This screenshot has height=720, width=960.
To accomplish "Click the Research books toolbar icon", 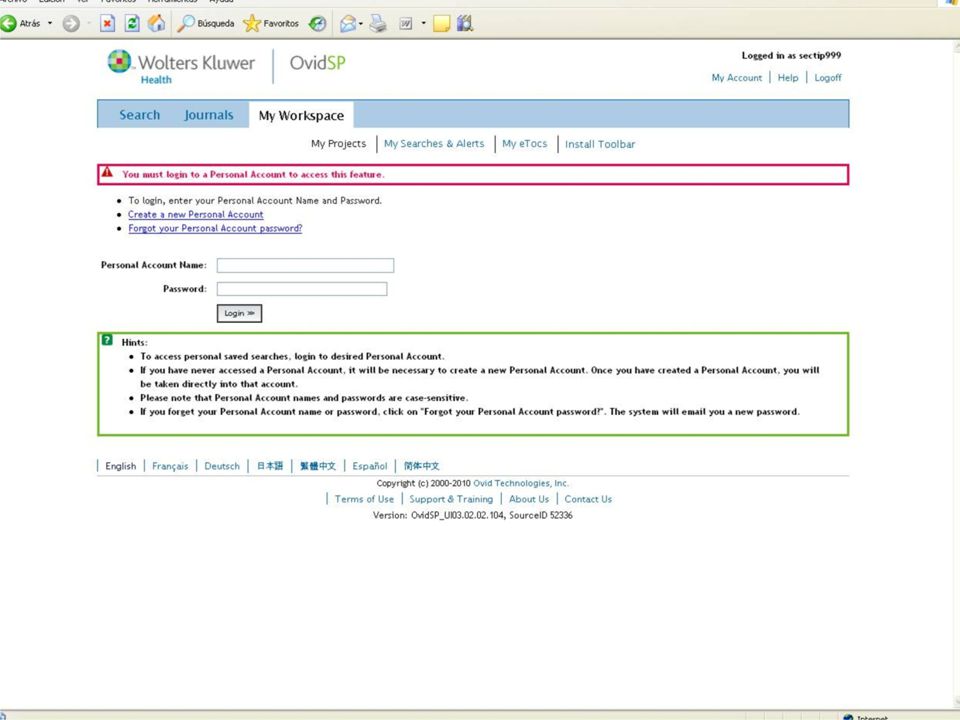I will coord(465,24).
